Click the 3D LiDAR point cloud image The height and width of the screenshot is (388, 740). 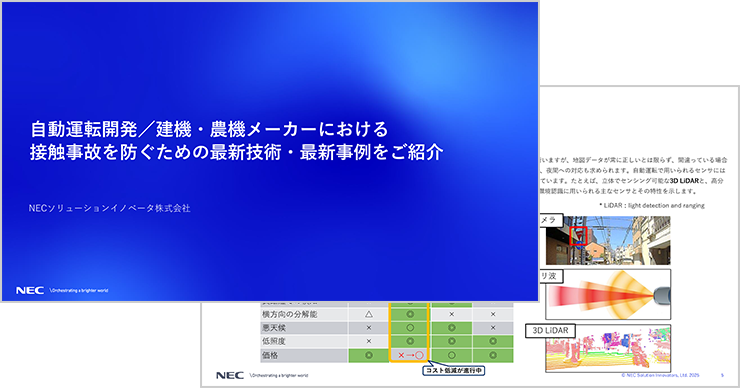coord(608,348)
